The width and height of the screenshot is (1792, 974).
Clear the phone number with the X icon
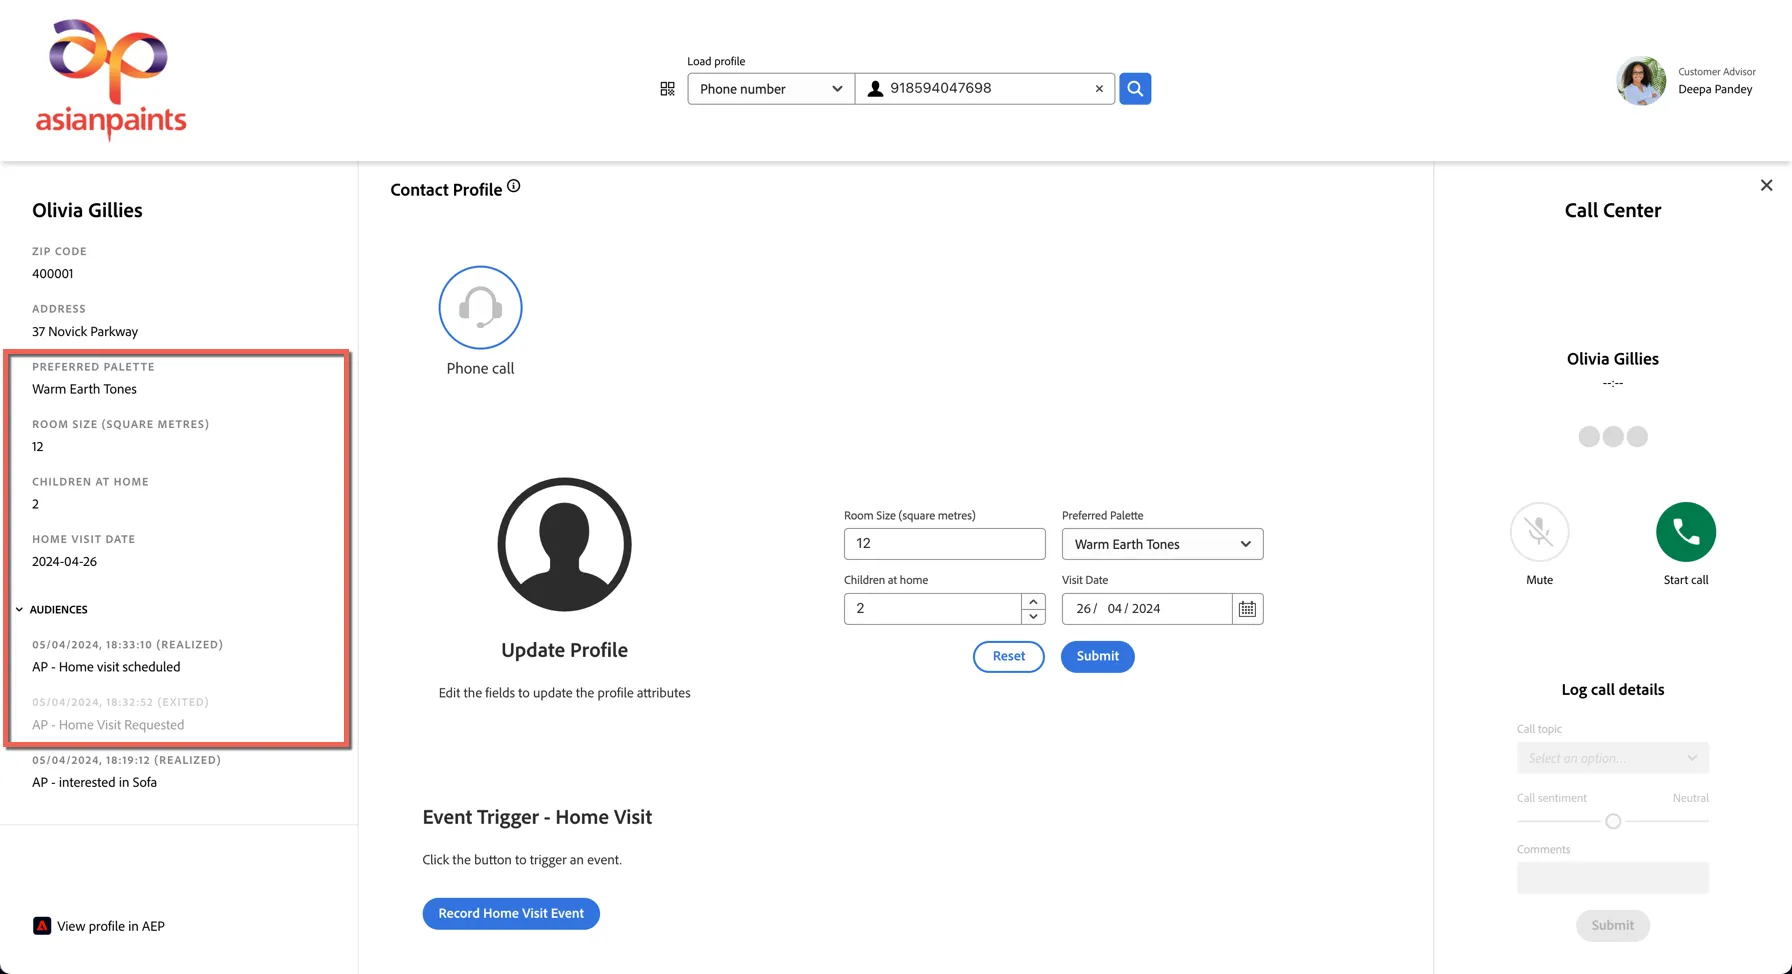1099,89
